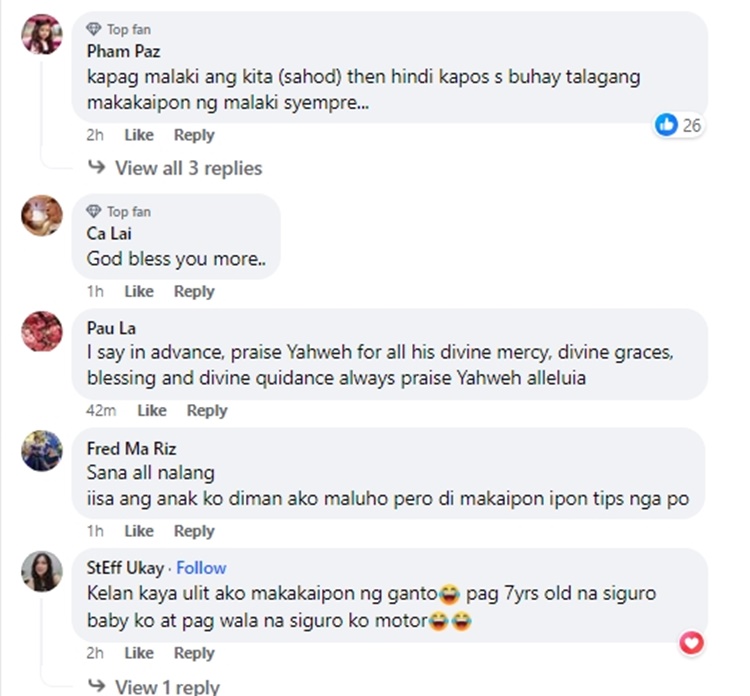Click Ca Lai's Top fan diamond badge
Viewport: 750px width, 696px height.
[x=94, y=211]
